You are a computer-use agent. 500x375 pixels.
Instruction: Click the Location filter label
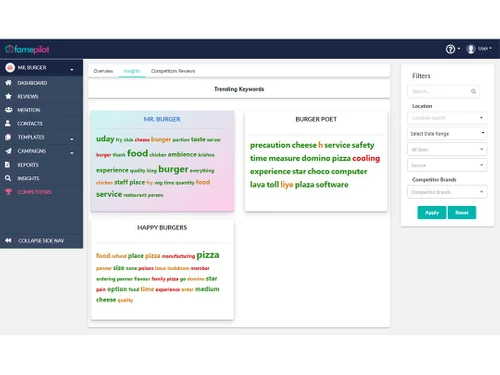pos(422,106)
